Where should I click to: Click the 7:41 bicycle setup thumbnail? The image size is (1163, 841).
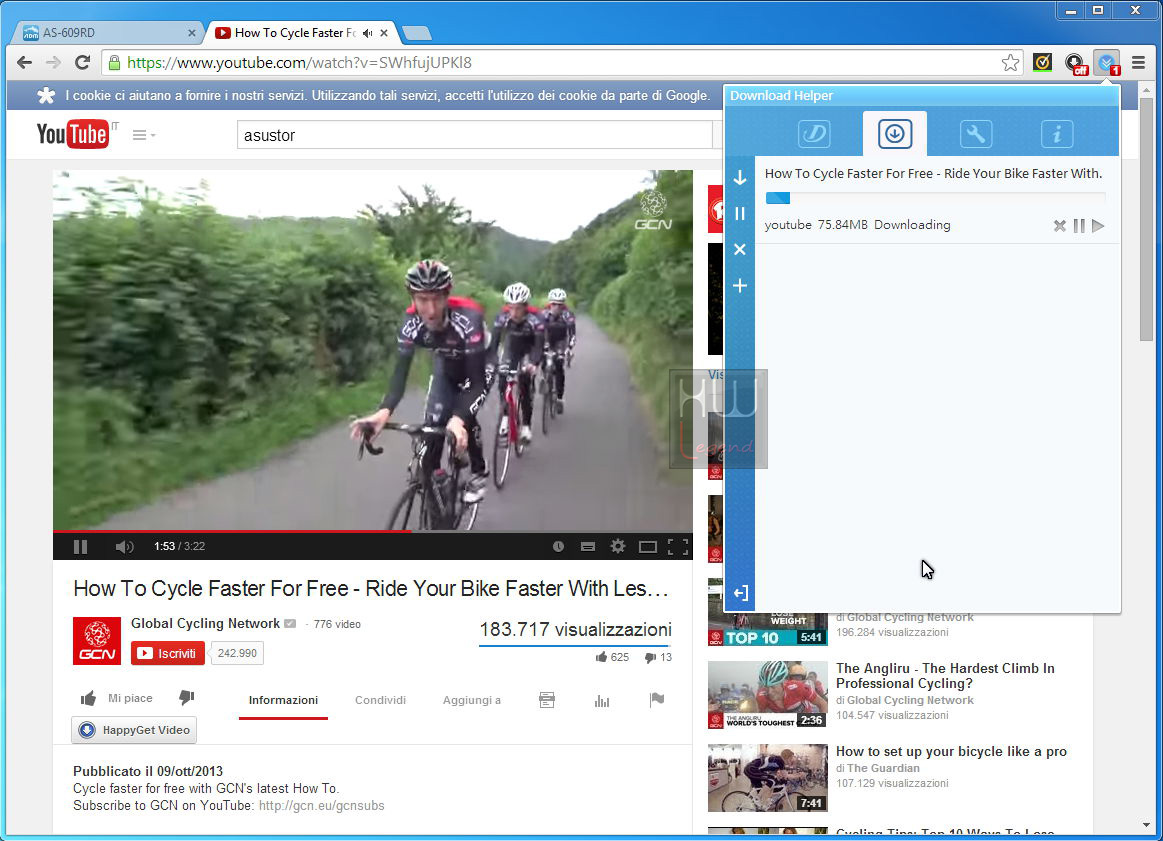pyautogui.click(x=768, y=778)
